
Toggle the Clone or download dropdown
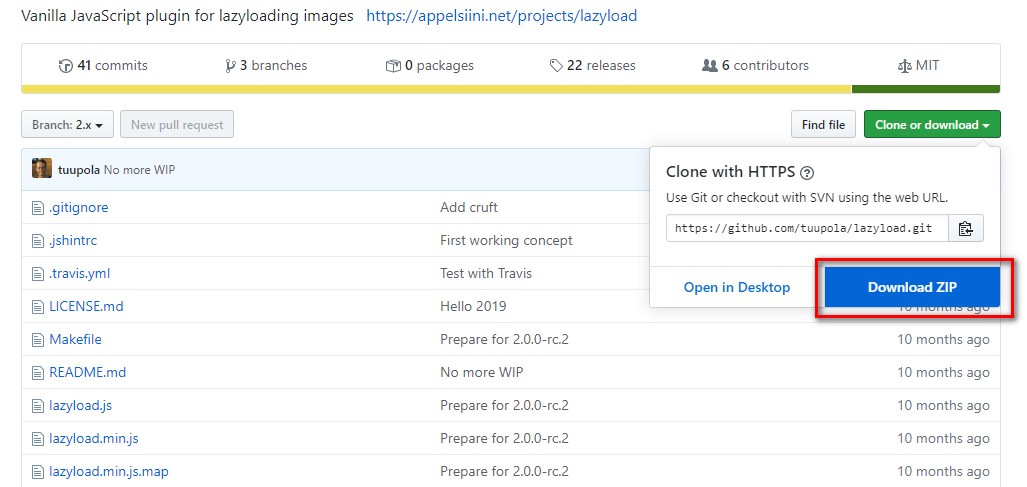pos(932,124)
